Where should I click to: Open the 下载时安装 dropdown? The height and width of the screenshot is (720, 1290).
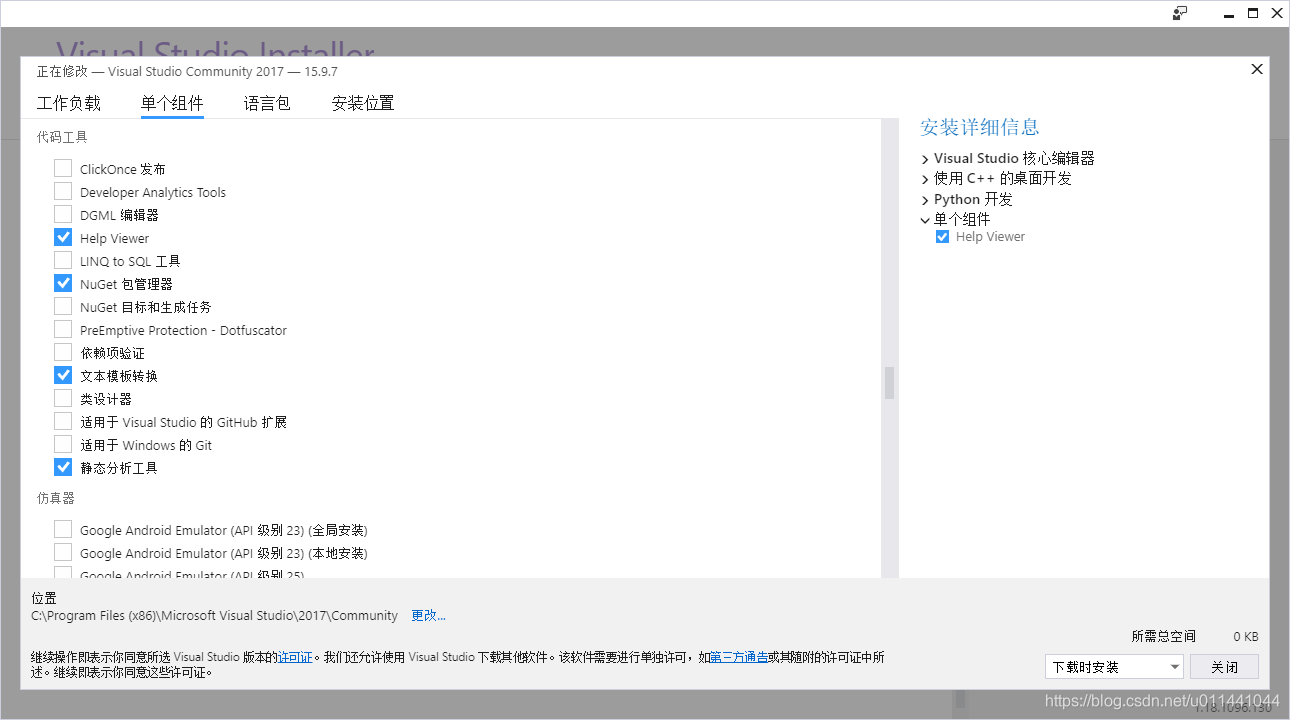tap(1114, 667)
